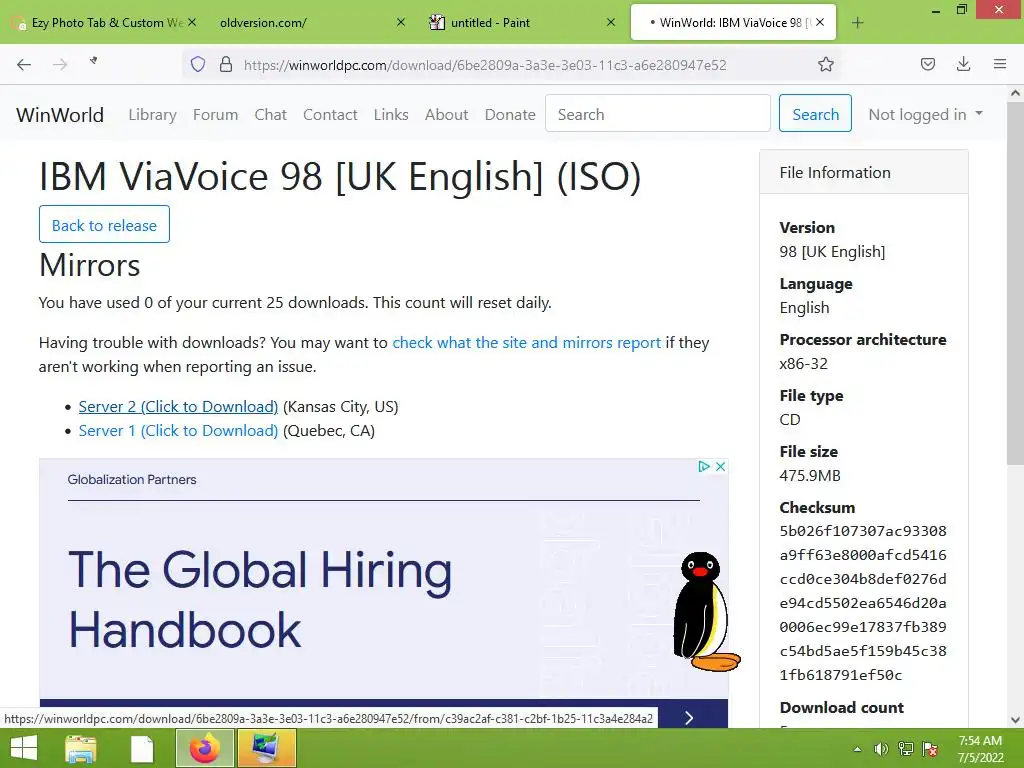1024x768 pixels.
Task: Open the Contact nav item
Action: (330, 115)
